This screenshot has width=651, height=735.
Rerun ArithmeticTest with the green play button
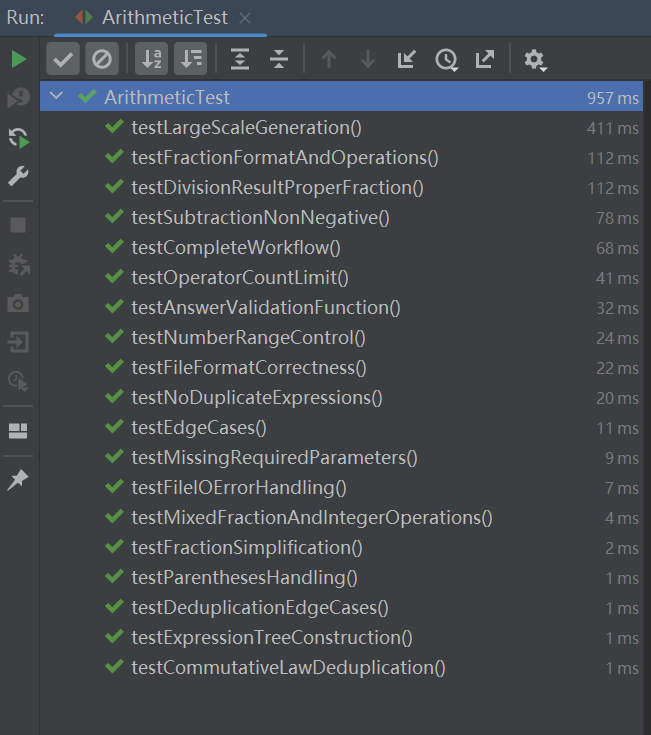pyautogui.click(x=18, y=60)
